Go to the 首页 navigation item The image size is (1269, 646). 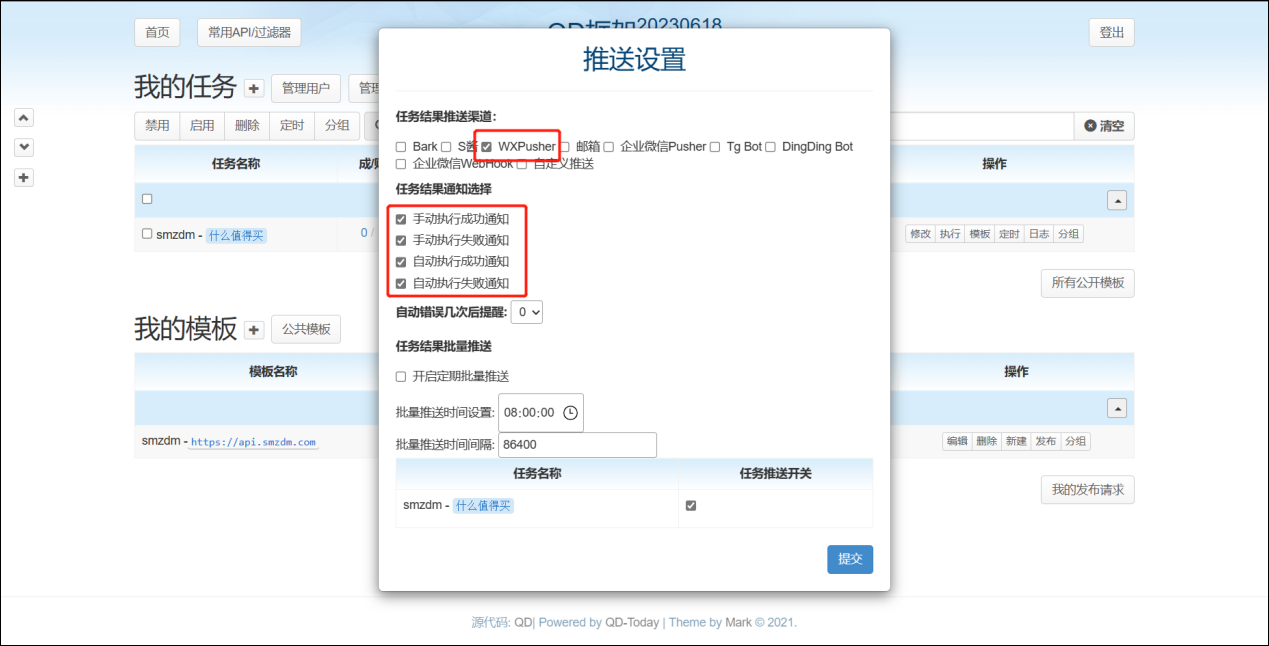(x=157, y=32)
